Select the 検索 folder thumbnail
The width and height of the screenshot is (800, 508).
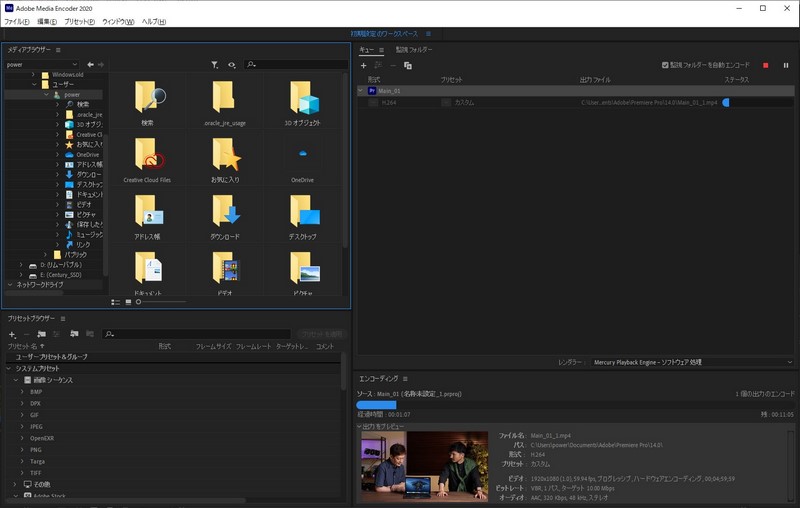point(148,104)
